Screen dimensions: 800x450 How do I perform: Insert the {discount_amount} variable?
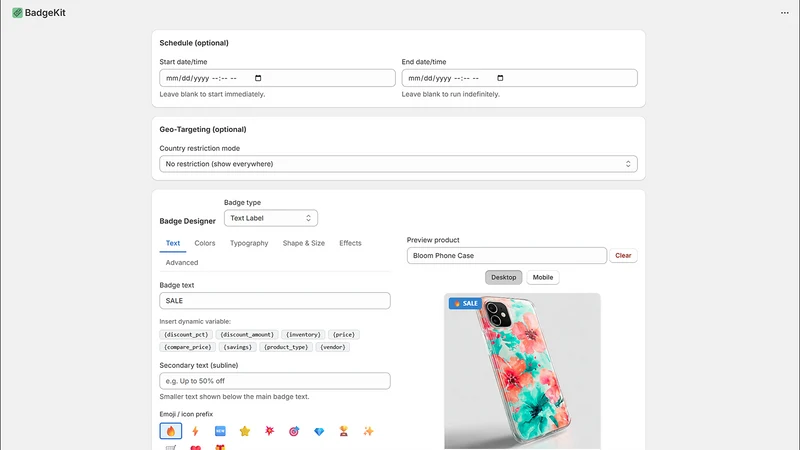pyautogui.click(x=247, y=335)
